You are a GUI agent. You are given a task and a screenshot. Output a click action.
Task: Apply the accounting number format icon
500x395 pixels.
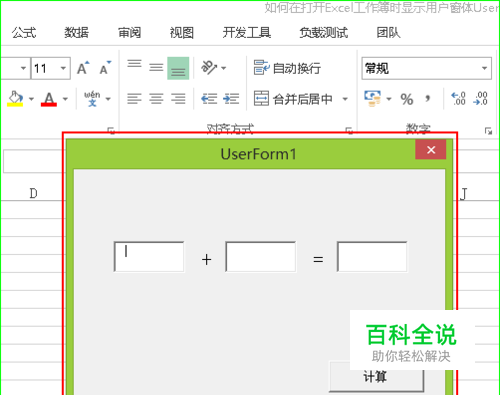tap(372, 99)
